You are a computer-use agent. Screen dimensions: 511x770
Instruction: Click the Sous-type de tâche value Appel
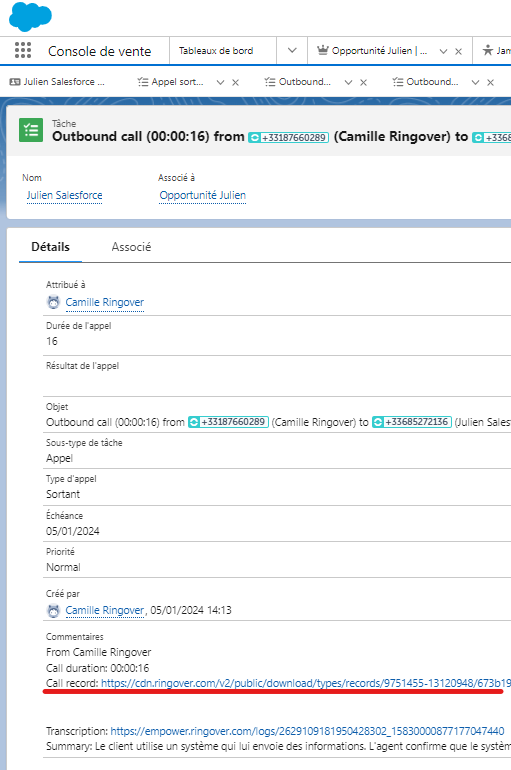coord(59,458)
